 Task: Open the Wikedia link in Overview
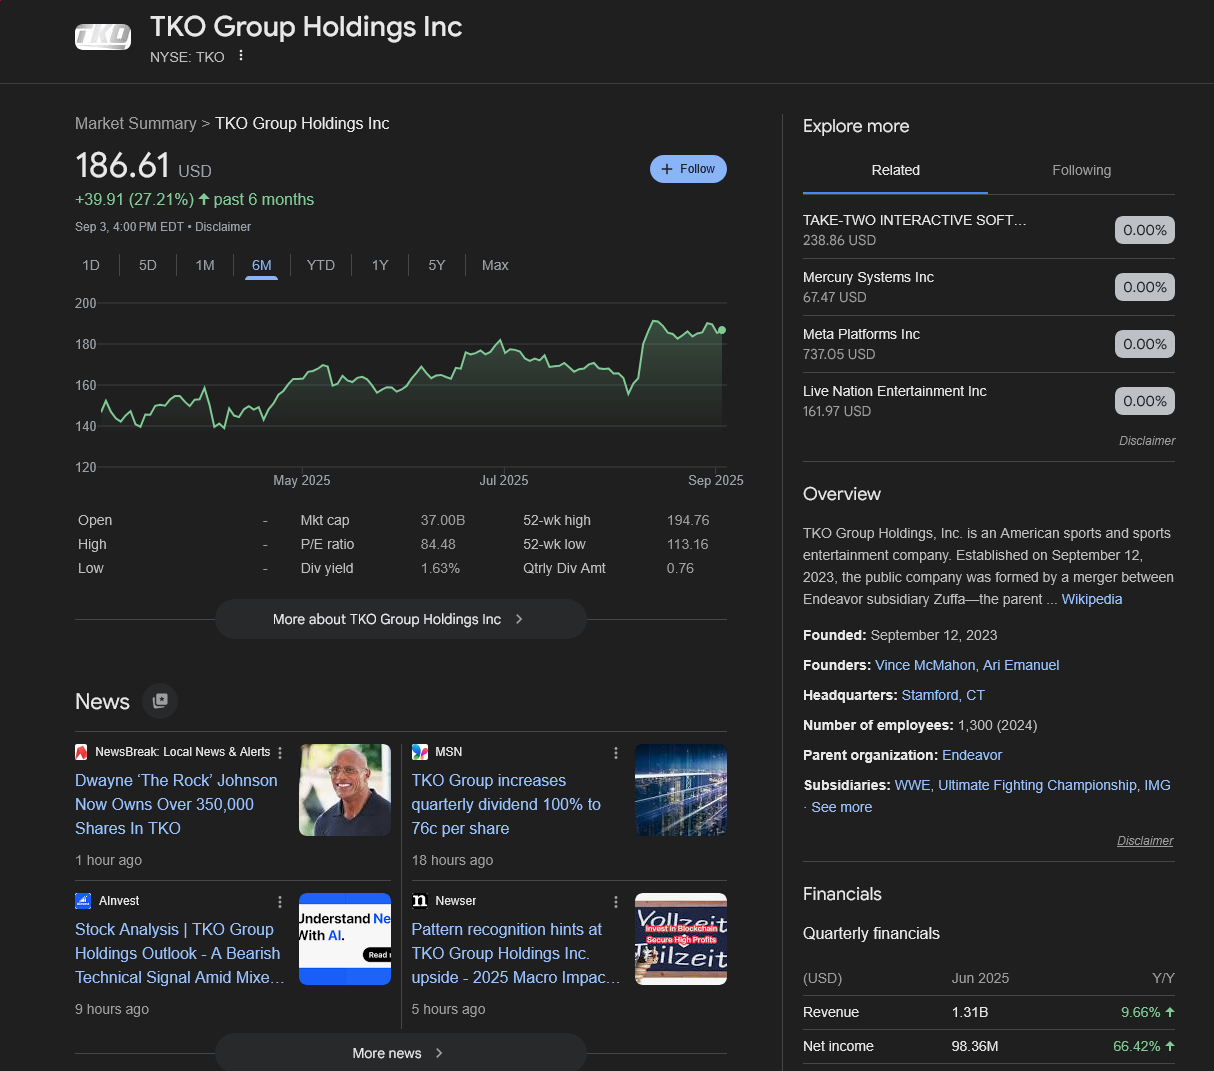coord(1091,599)
